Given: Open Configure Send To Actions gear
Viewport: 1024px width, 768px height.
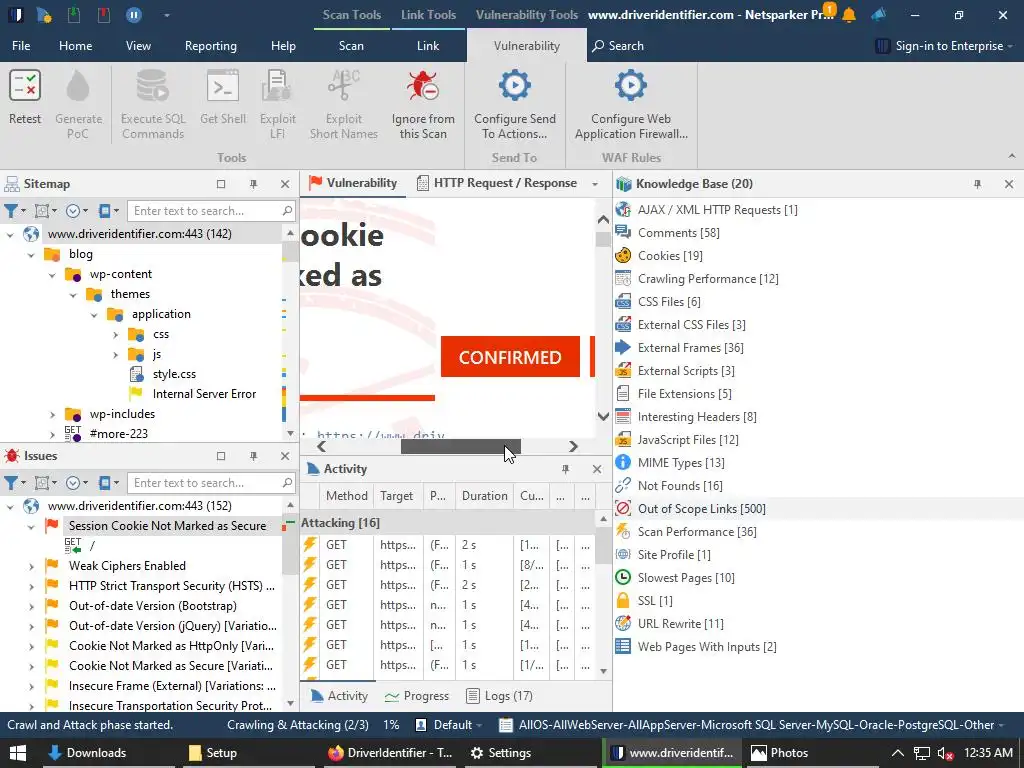Looking at the screenshot, I should pos(515,86).
